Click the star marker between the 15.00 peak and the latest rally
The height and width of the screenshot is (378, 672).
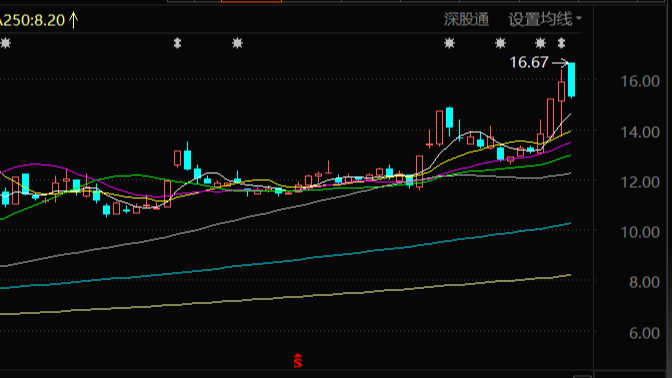point(500,43)
